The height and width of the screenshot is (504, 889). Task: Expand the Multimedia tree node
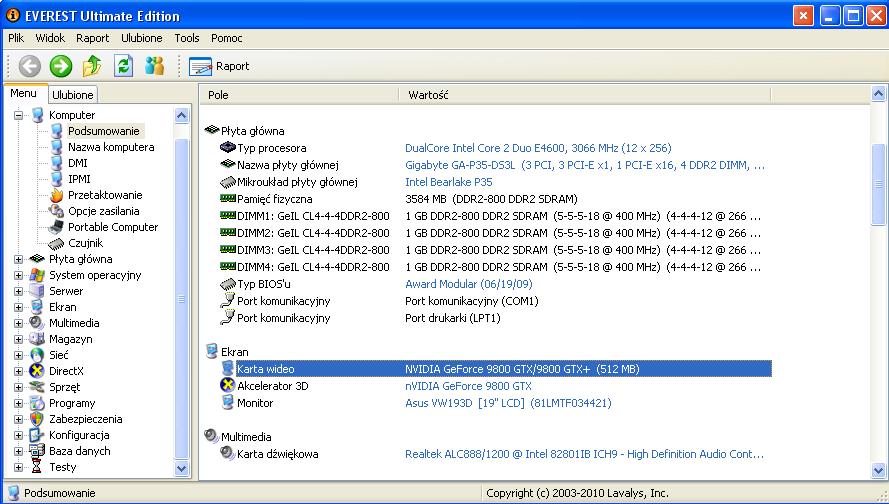19,323
